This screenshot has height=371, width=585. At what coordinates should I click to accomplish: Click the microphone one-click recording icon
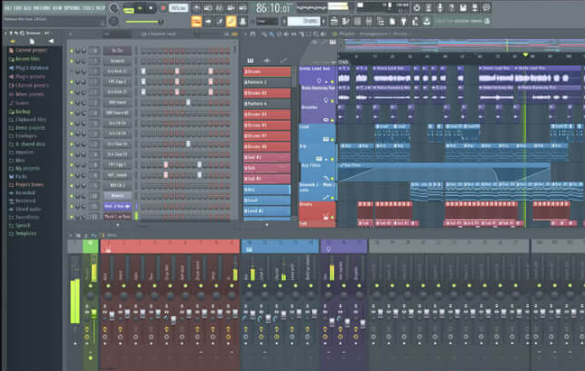pos(440,7)
